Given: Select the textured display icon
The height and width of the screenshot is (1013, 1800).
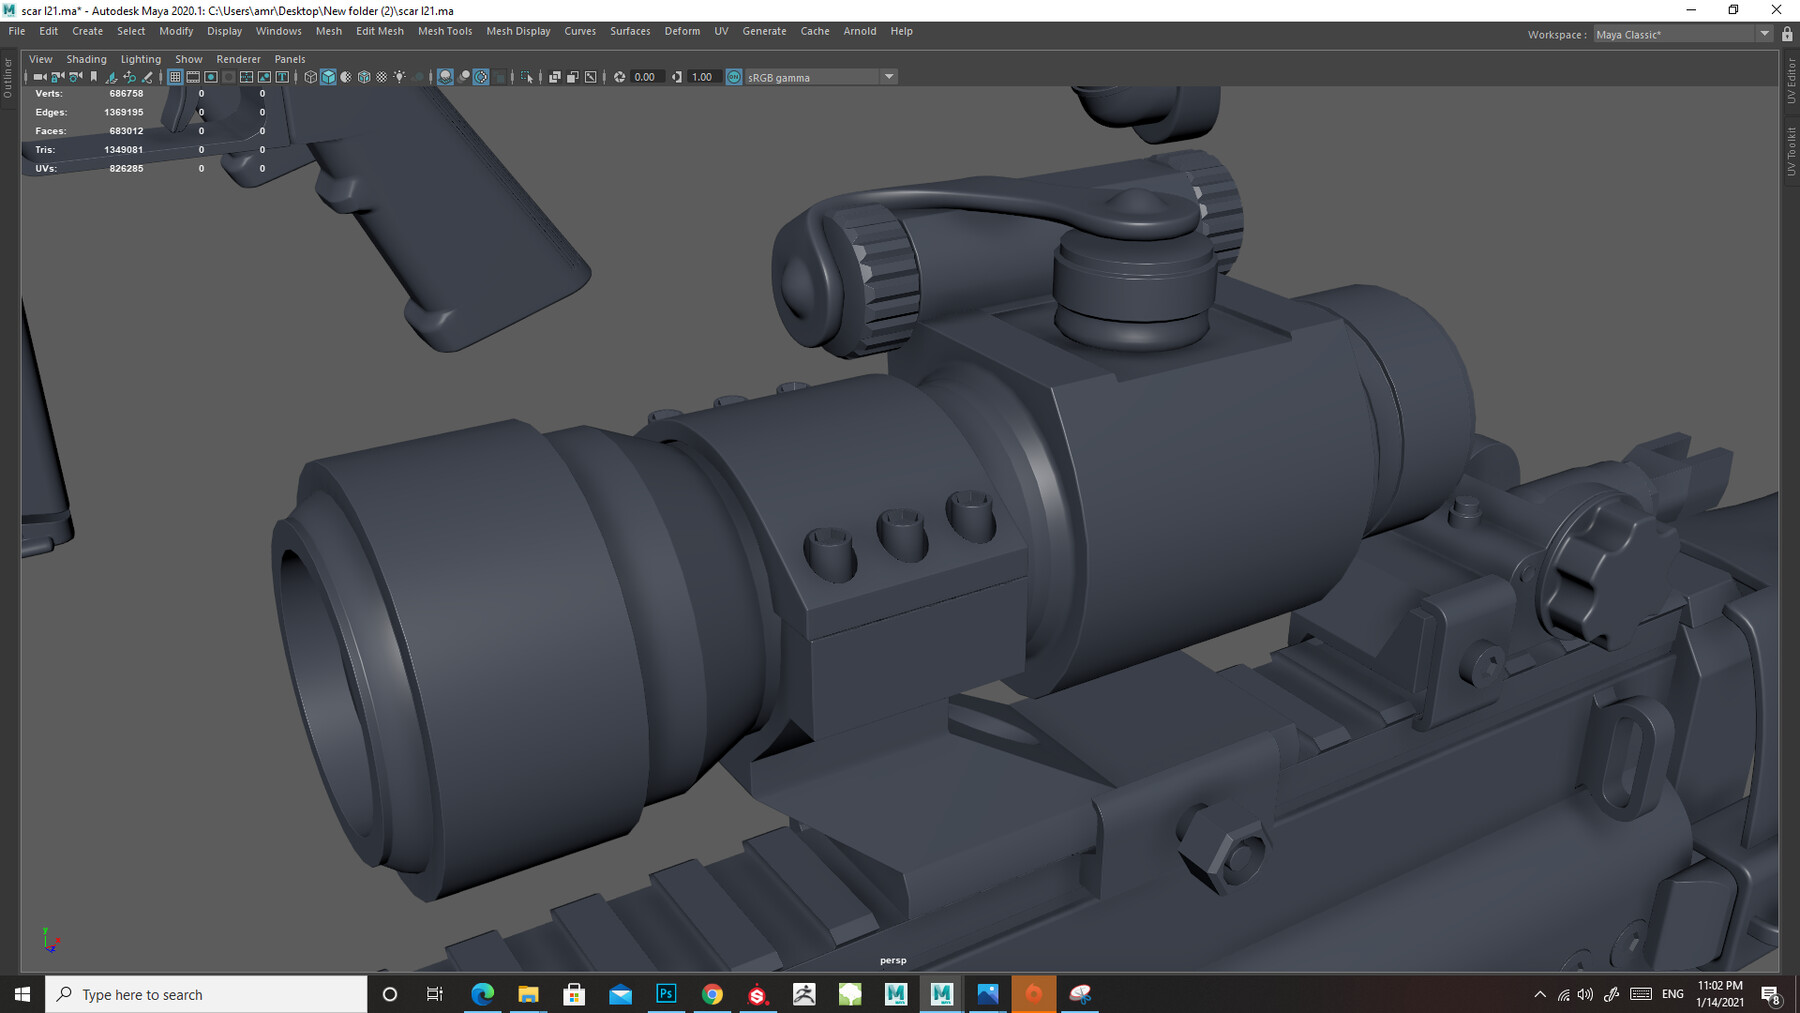Looking at the screenshot, I should [x=363, y=77].
